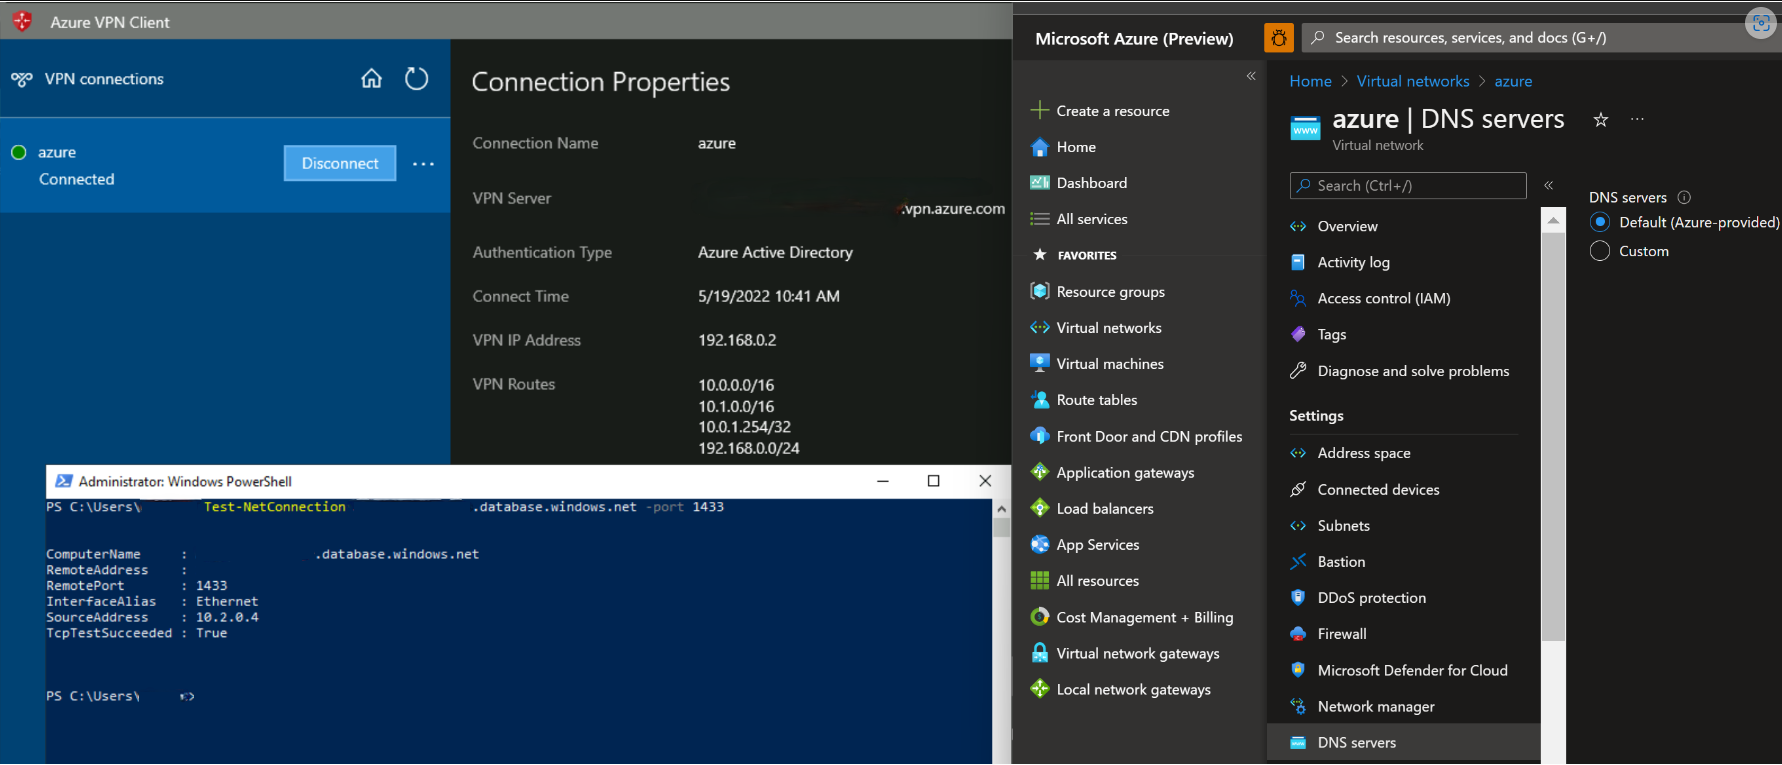Open Firewall in virtual network settings
Screen dimensions: 1782x765
(1341, 634)
